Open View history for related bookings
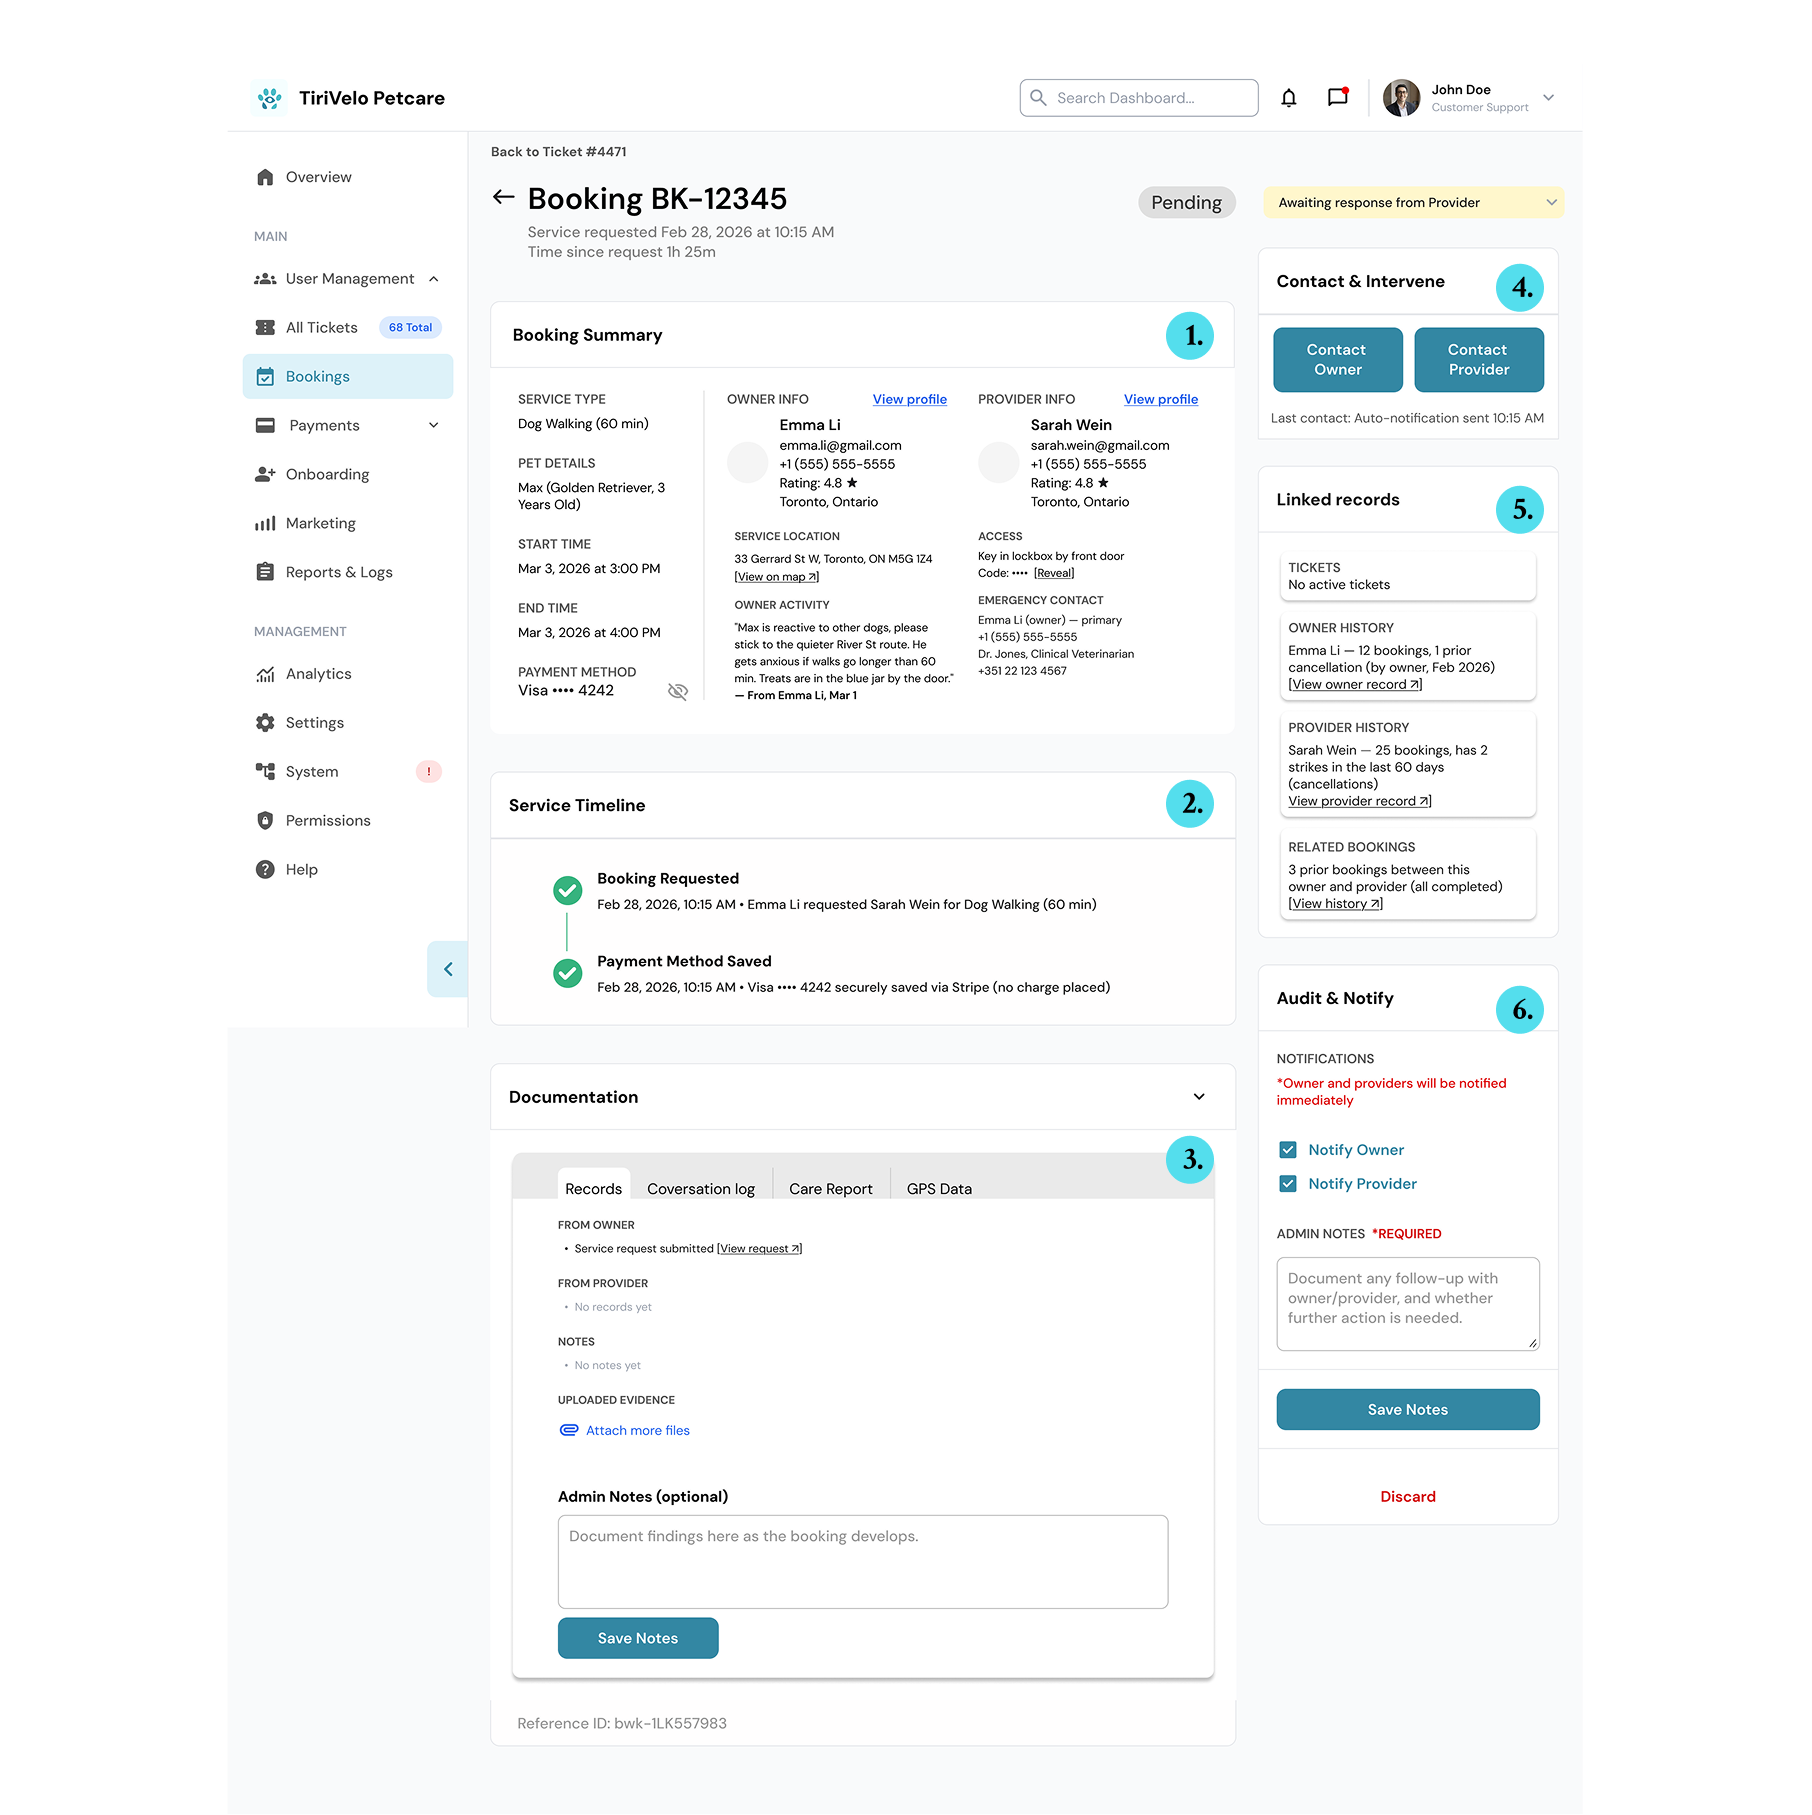Screen dimensions: 1812x1815 pos(1335,904)
